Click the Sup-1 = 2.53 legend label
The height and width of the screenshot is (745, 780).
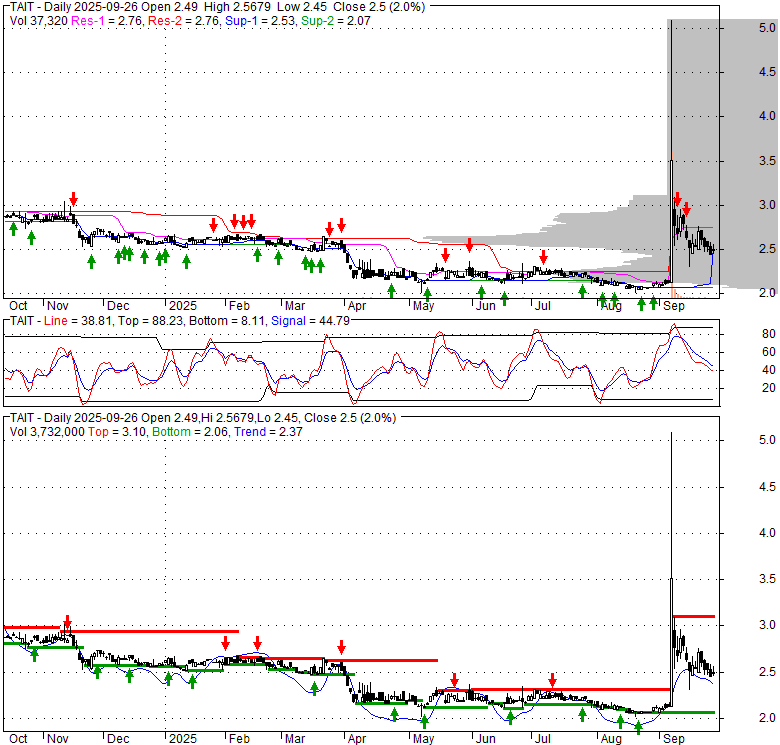[260, 21]
